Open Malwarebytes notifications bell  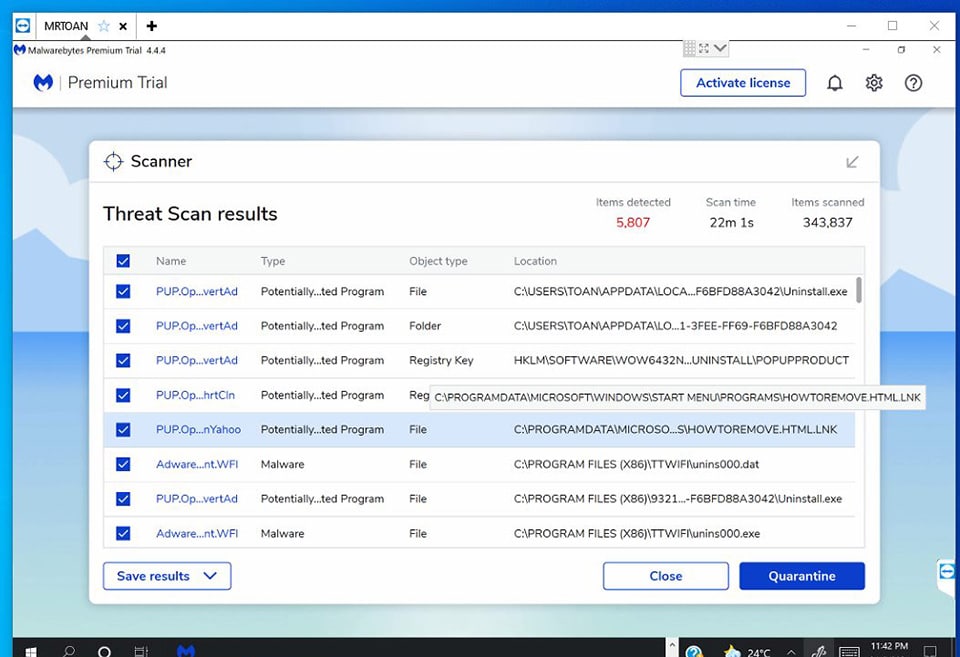pos(834,83)
